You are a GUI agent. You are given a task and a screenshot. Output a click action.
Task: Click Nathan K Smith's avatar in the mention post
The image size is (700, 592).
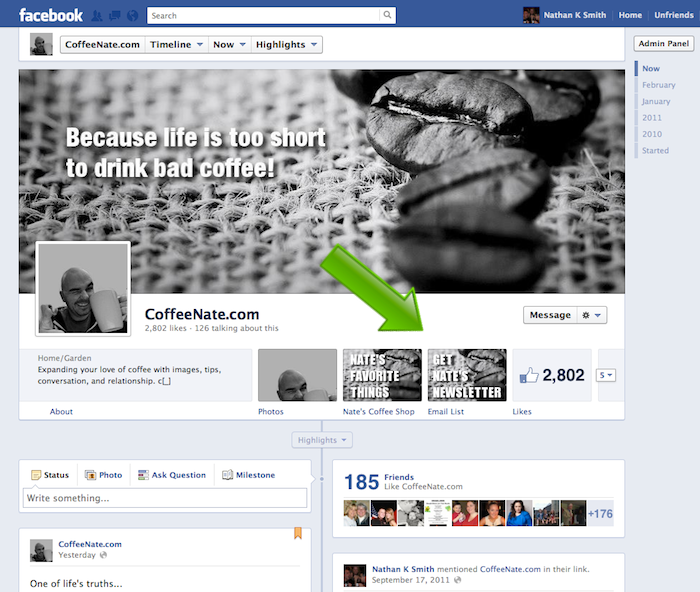coord(355,575)
